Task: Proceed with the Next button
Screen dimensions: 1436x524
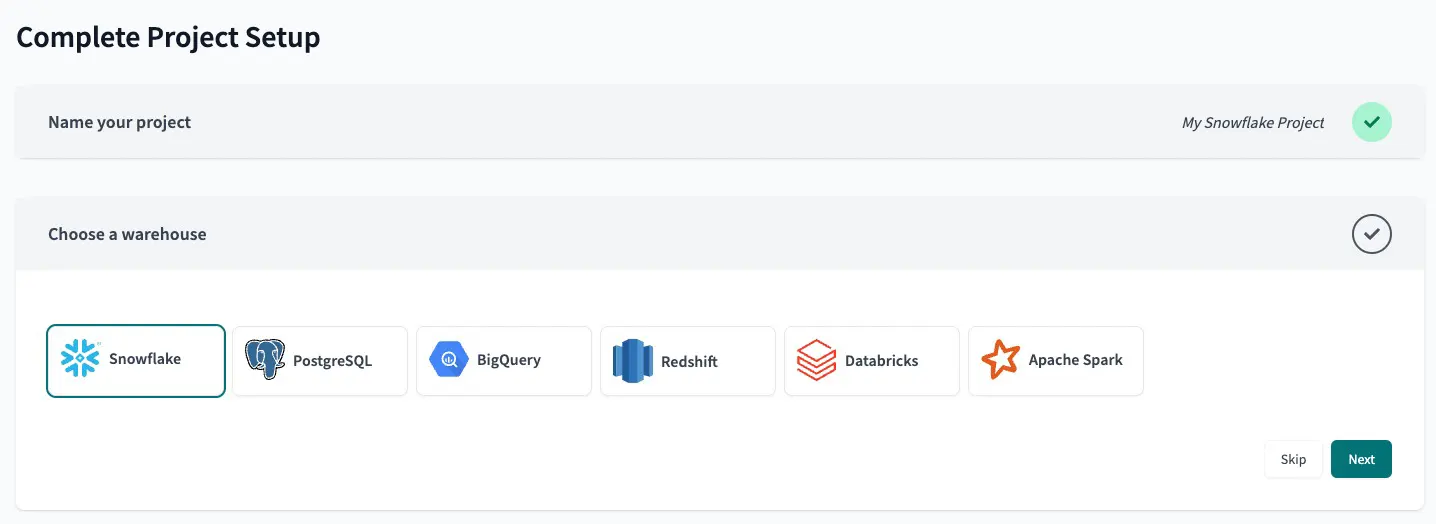Action: point(1361,459)
